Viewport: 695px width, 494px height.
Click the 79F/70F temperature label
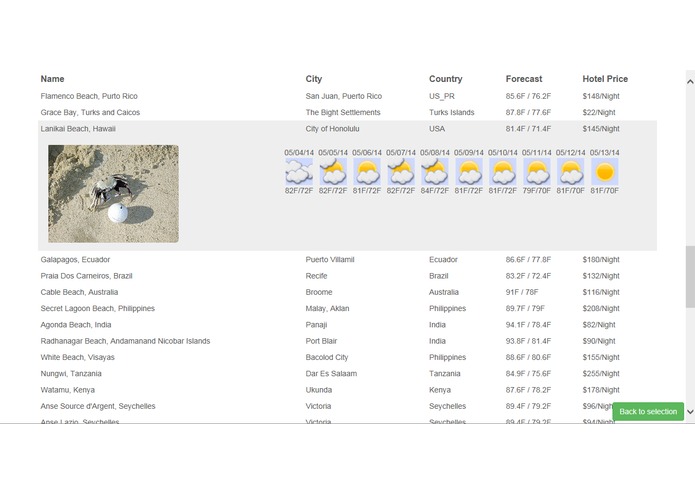click(537, 191)
